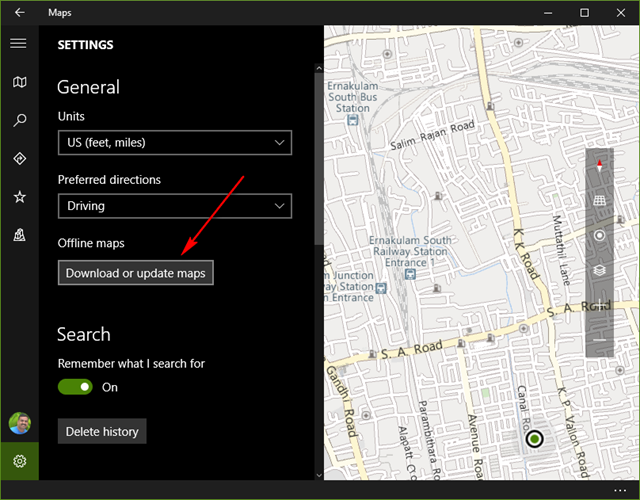Close the Maps window
The width and height of the screenshot is (640, 500).
[621, 13]
